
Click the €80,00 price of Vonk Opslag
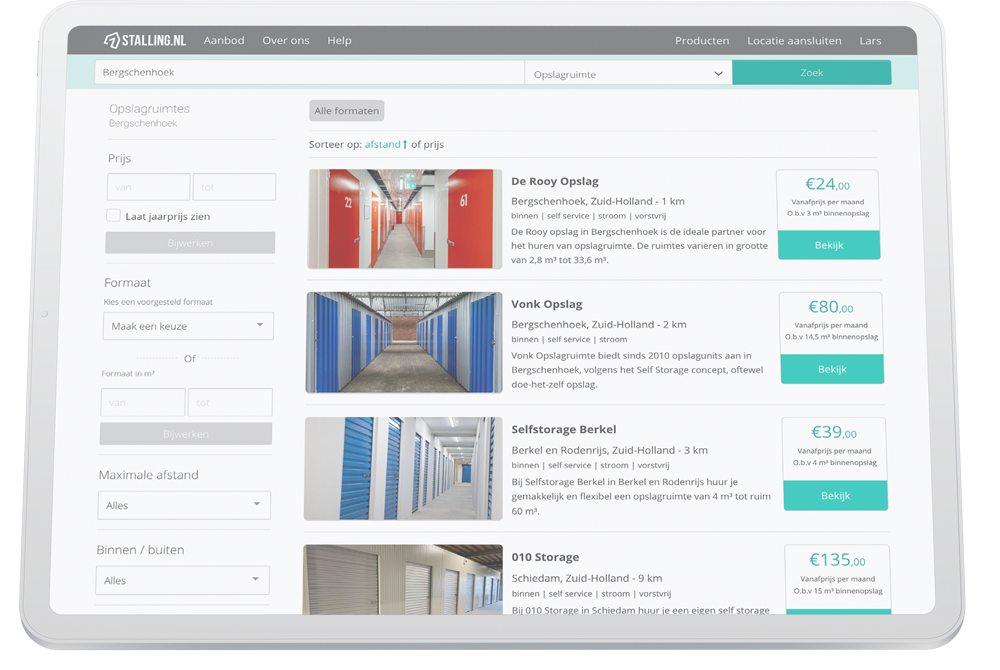coord(830,307)
